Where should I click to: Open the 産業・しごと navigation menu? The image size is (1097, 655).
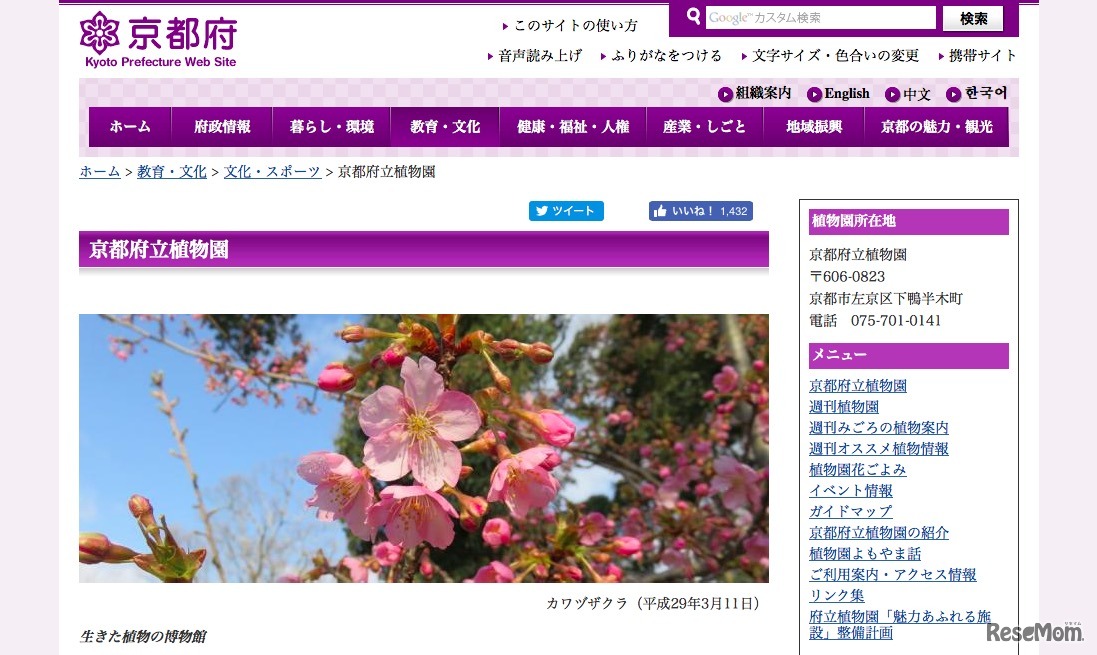tap(704, 126)
